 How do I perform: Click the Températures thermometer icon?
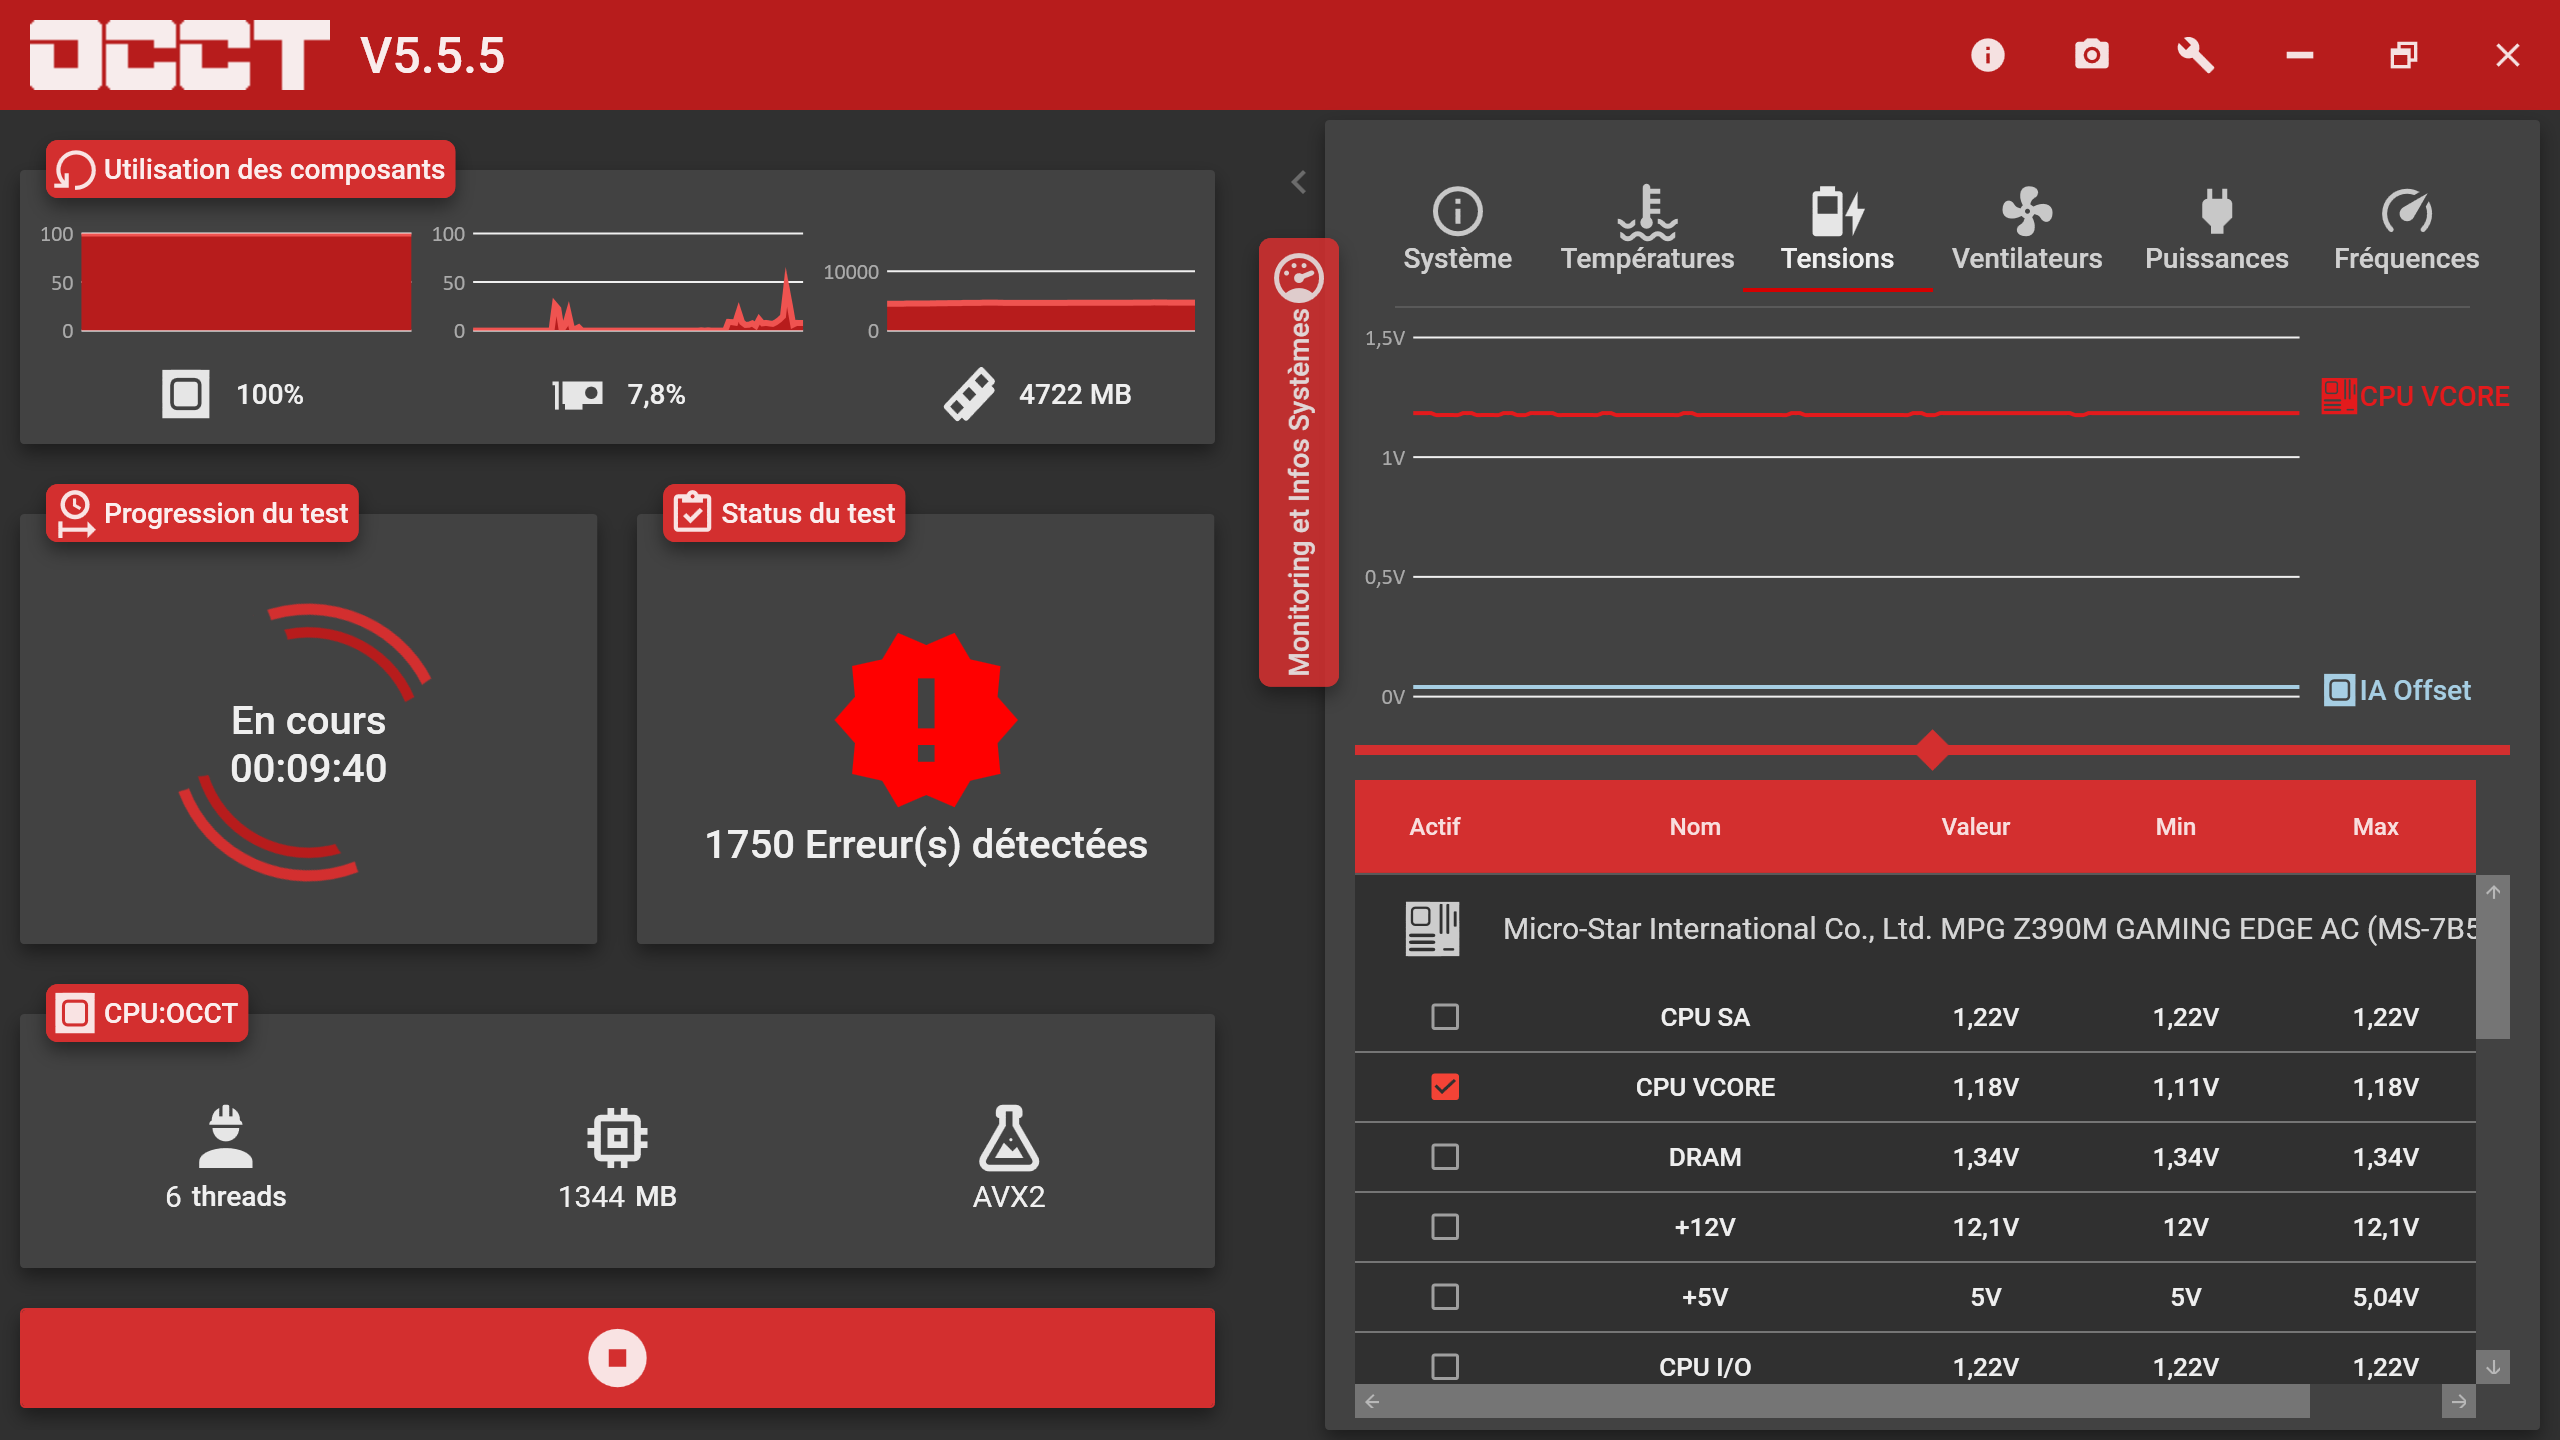point(1647,212)
